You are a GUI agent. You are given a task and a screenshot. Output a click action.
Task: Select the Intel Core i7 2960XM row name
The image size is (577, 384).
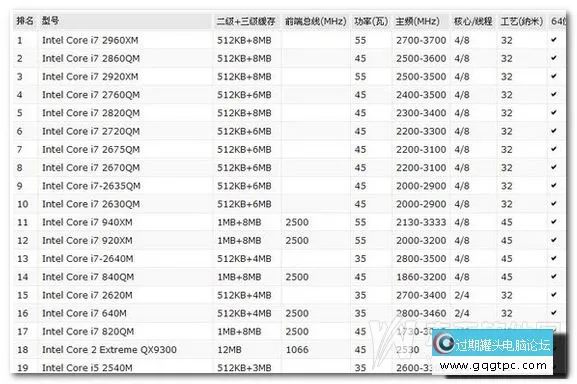90,40
